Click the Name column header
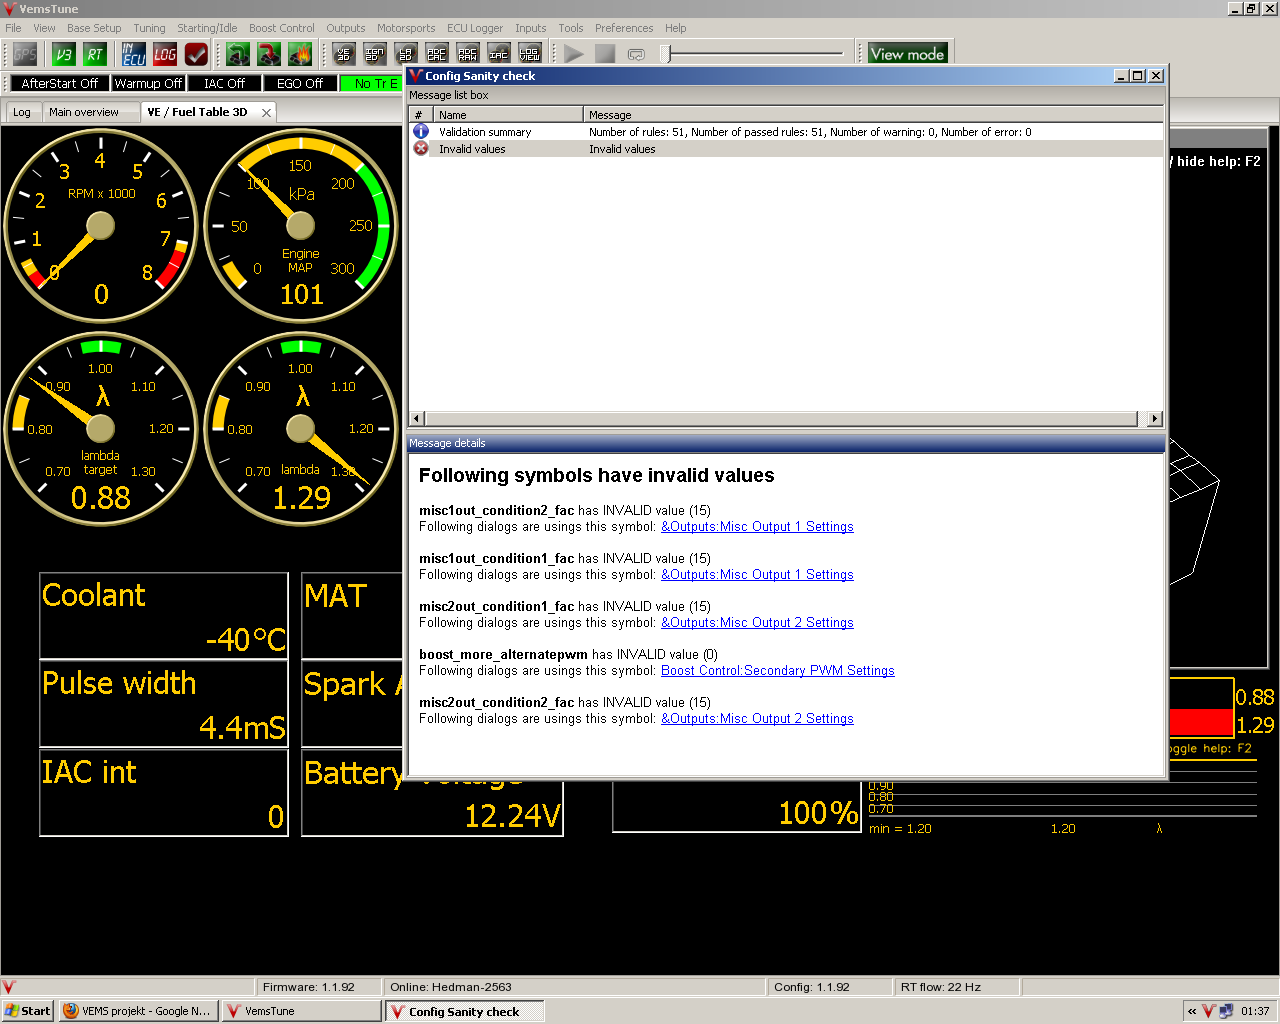This screenshot has width=1280, height=1024. coord(509,115)
